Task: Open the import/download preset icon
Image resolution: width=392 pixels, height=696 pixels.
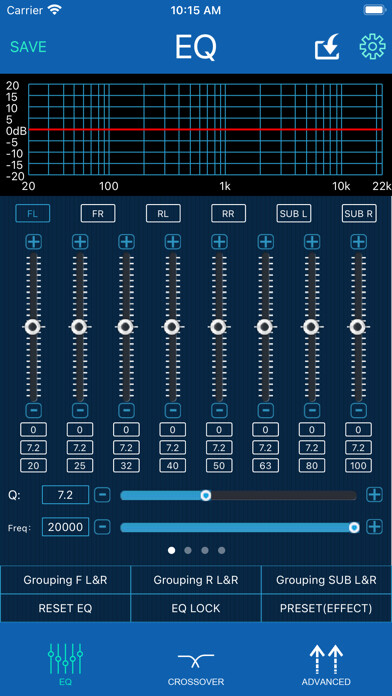Action: 327,46
